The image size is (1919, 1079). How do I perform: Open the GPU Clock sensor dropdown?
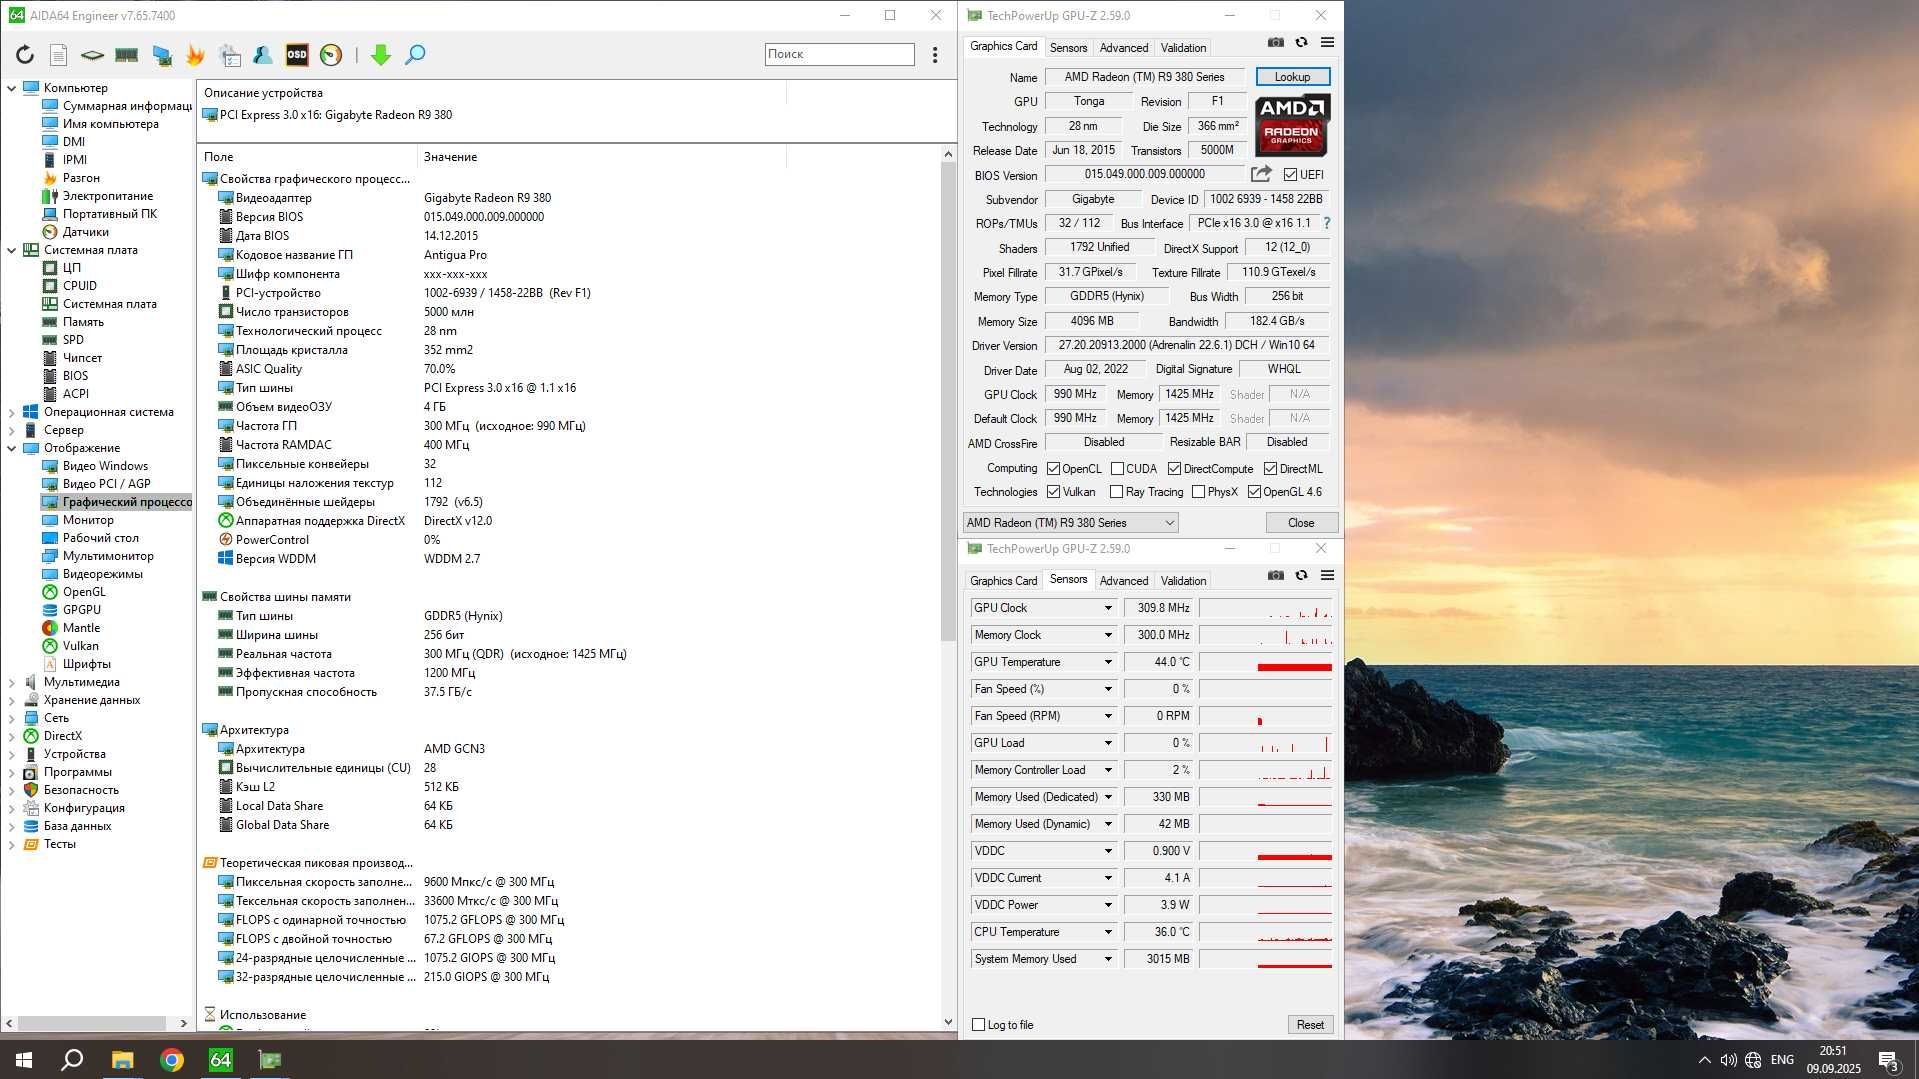coord(1108,608)
